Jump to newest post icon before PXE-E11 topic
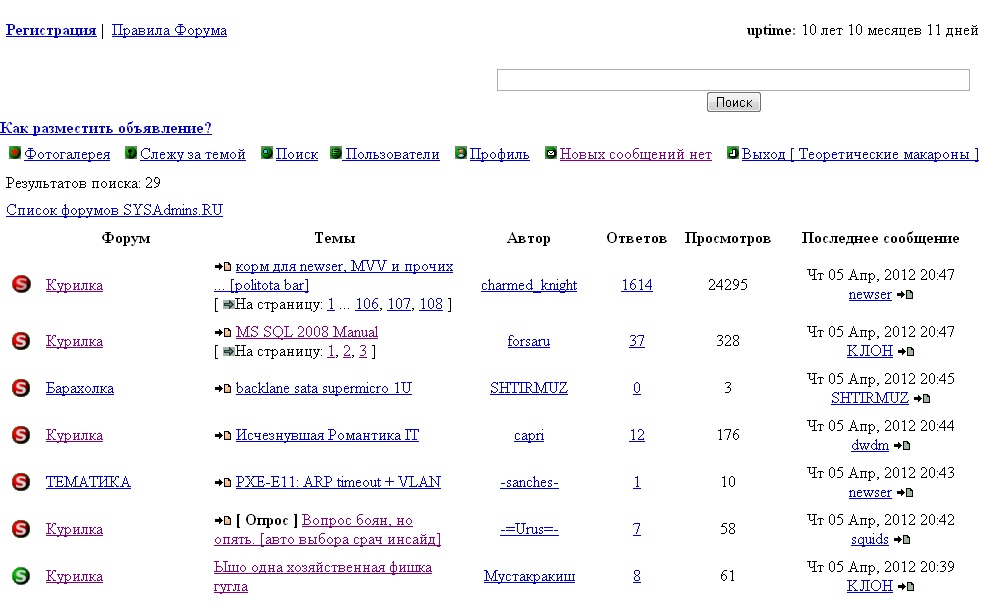Image resolution: width=982 pixels, height=602 pixels. (223, 482)
